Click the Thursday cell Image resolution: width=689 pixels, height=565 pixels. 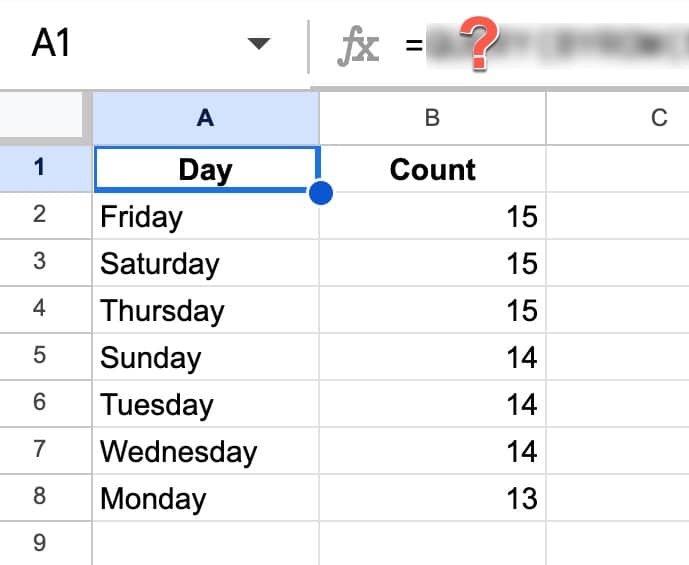coord(206,310)
